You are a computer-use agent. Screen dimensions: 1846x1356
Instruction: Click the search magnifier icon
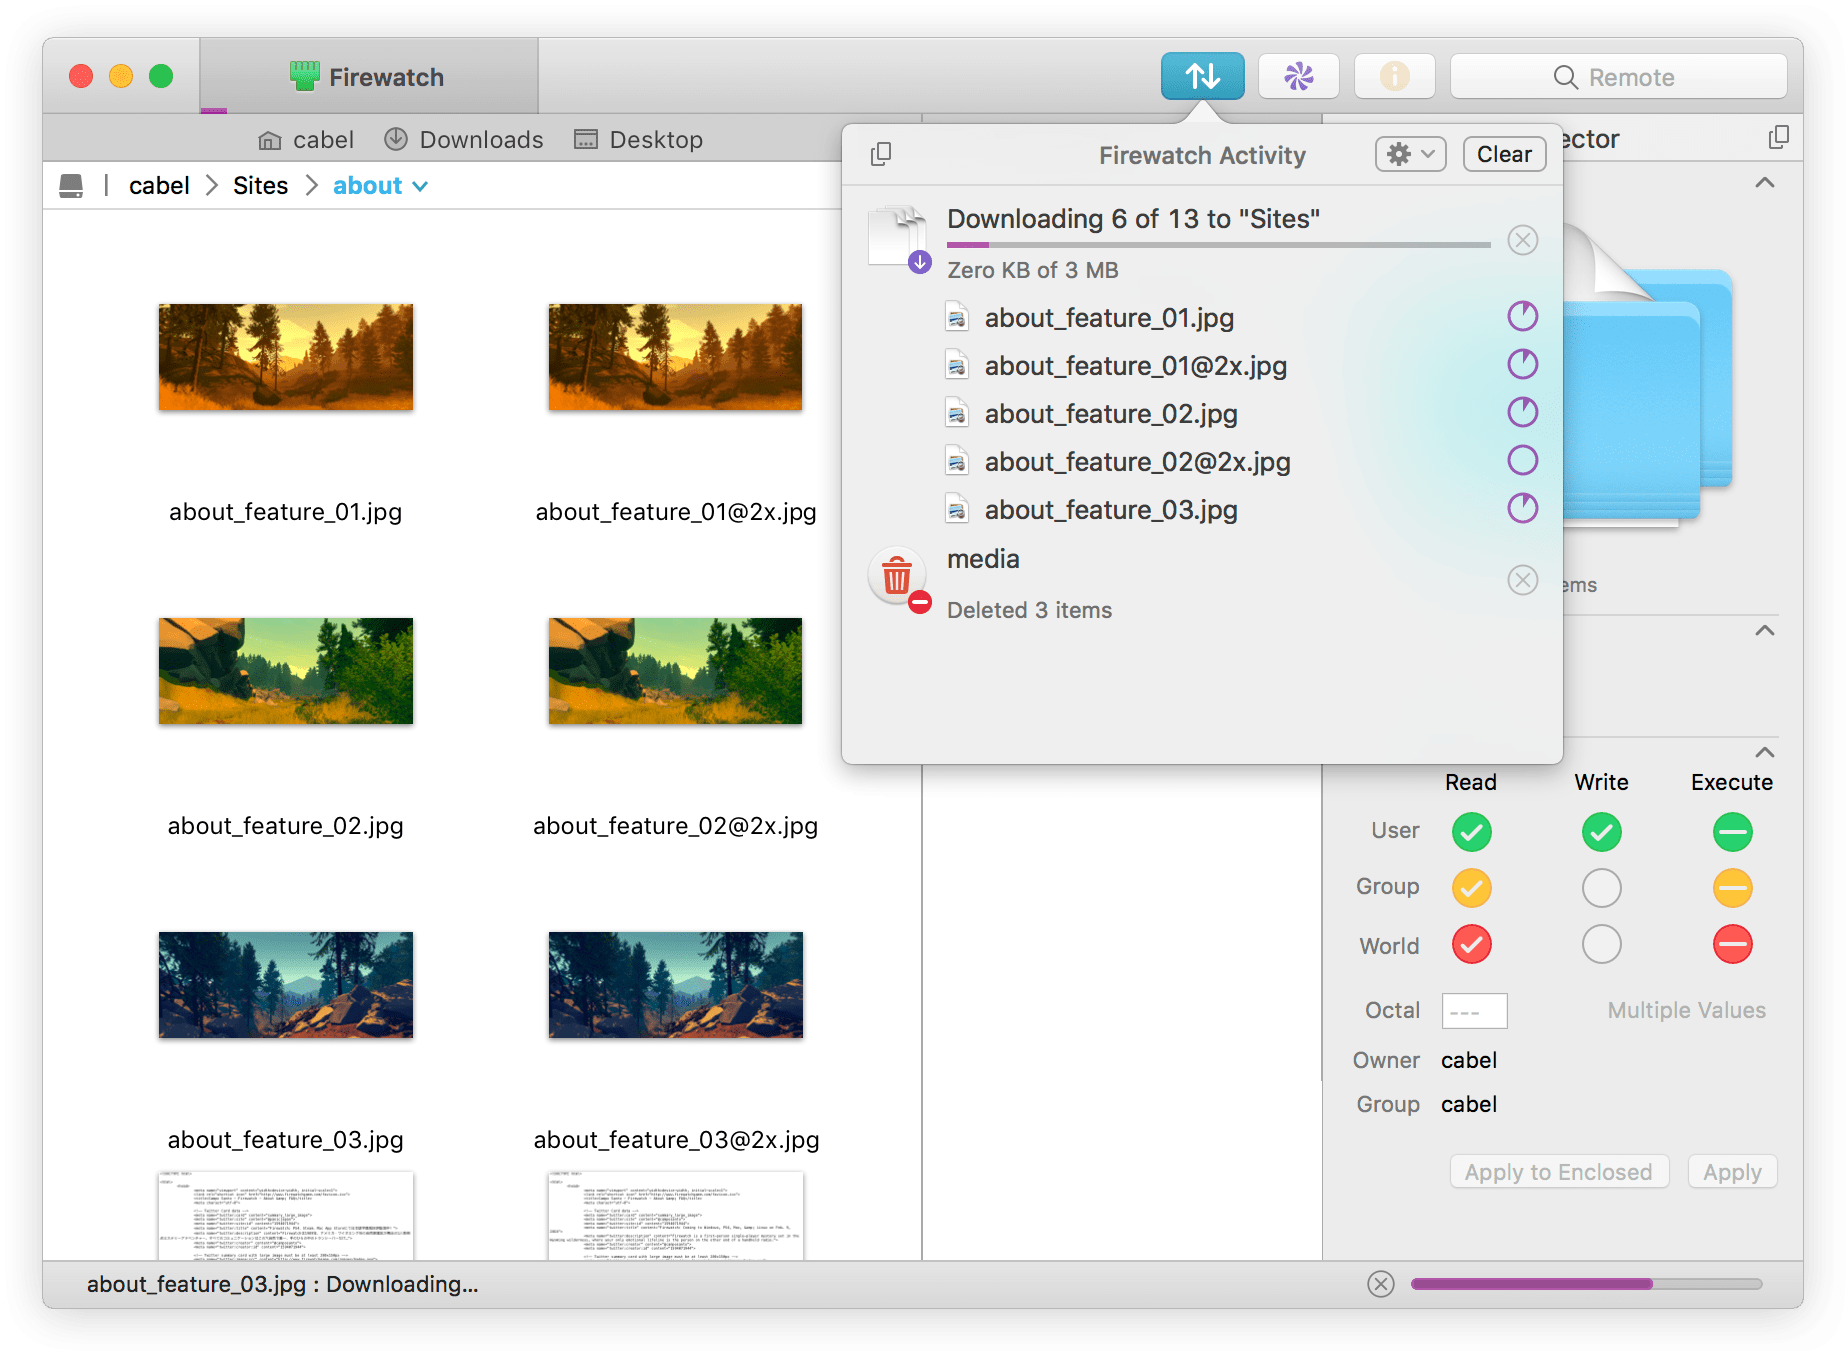[1565, 77]
